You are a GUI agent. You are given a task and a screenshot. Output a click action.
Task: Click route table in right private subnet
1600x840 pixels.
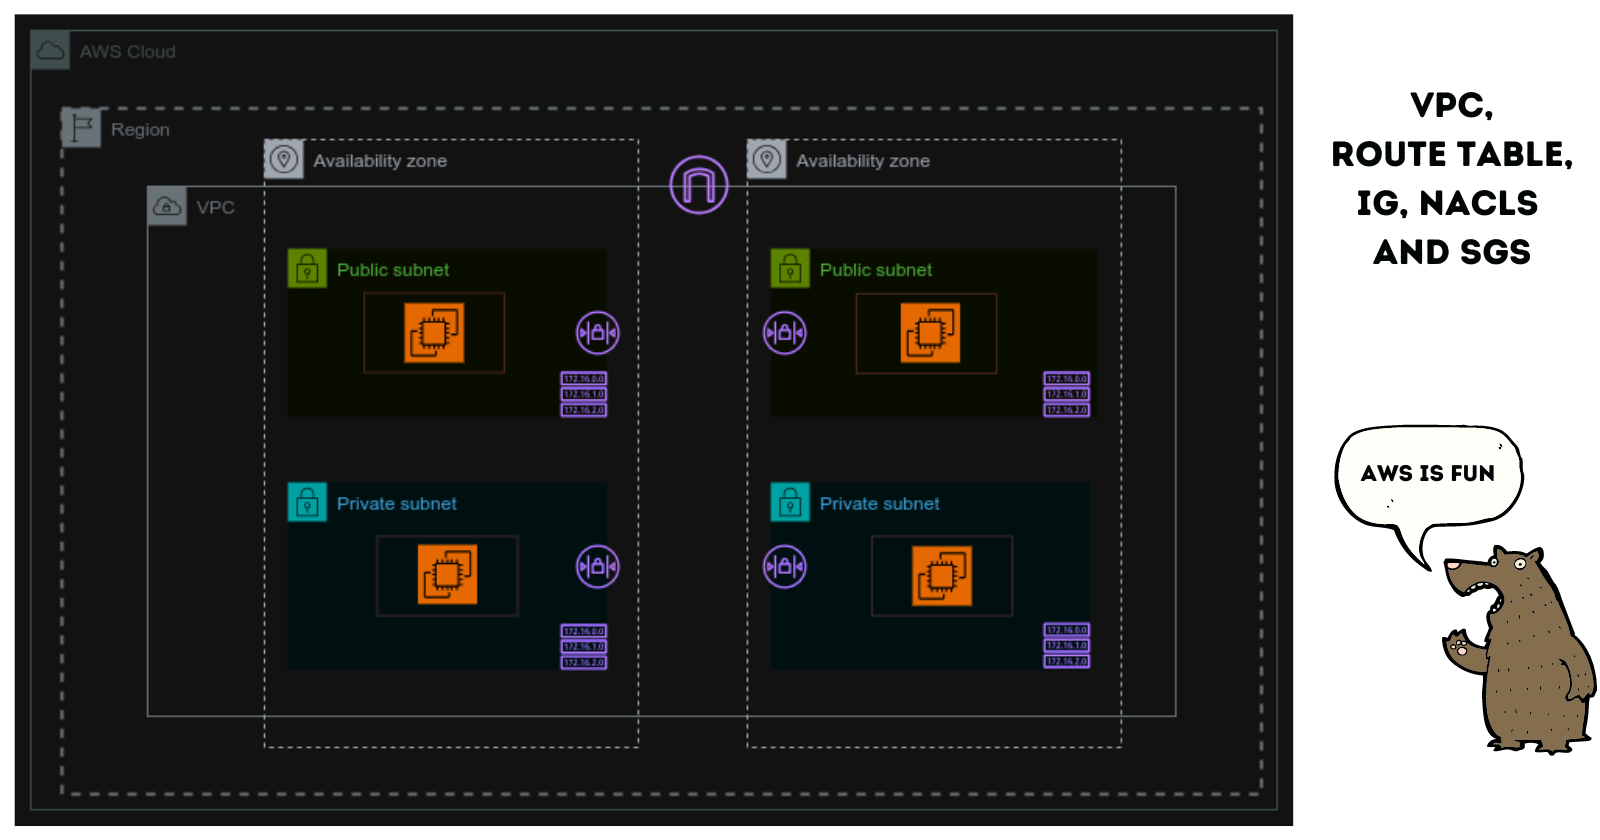click(x=1067, y=646)
